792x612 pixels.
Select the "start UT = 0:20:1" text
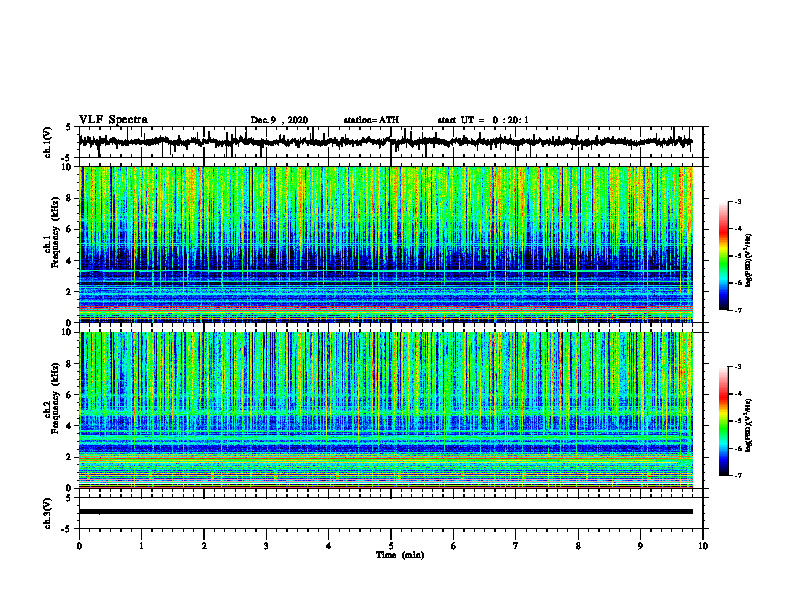(x=483, y=120)
